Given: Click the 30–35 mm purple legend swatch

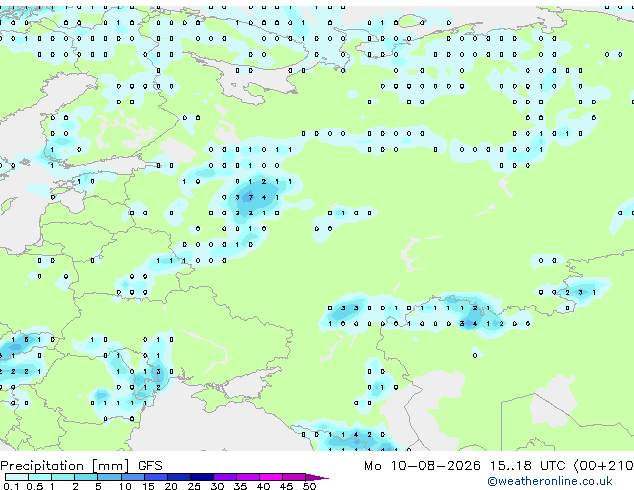Looking at the screenshot, I should point(225,477).
